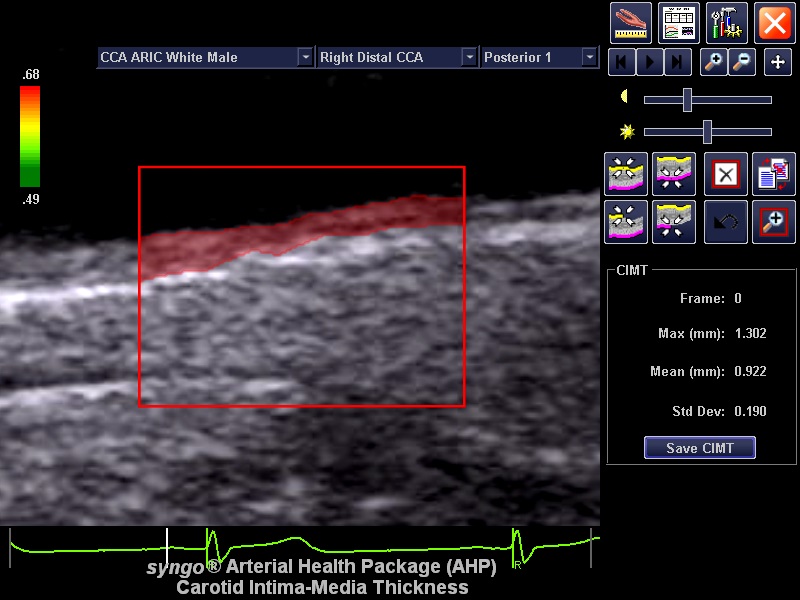Open the CCA ARIC White Male dropdown

(305, 58)
